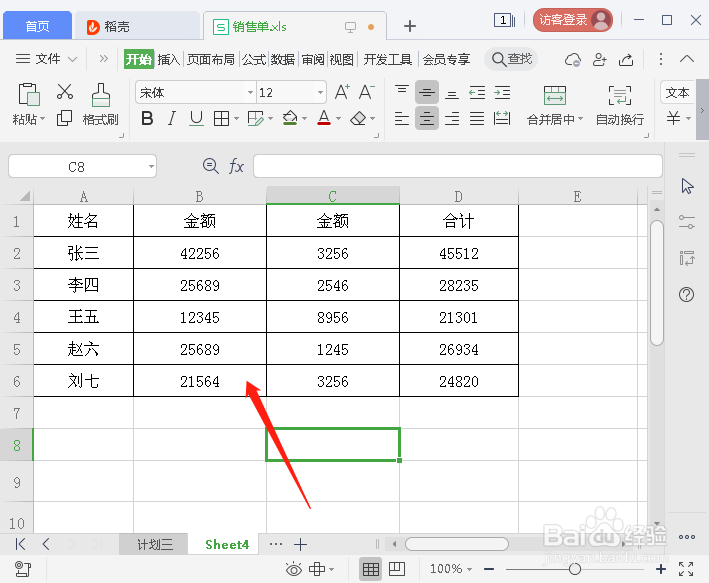
Task: Justify cell text
Action: [x=477, y=118]
